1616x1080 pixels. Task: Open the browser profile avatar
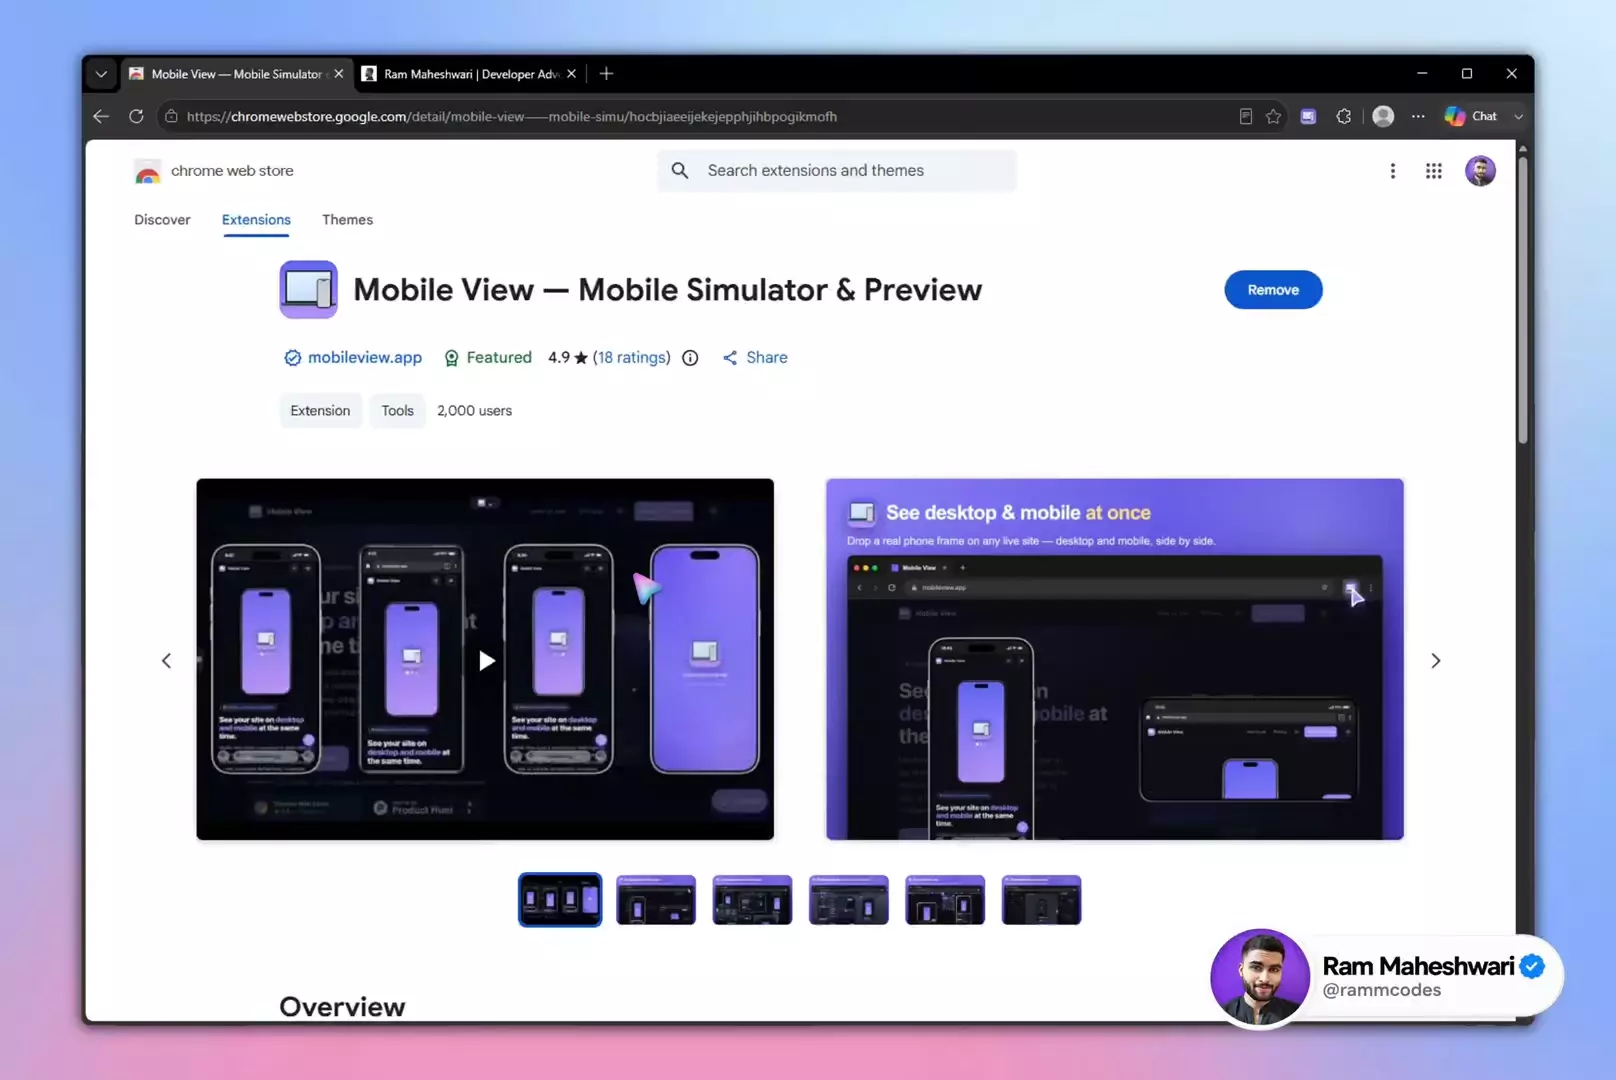pos(1383,116)
